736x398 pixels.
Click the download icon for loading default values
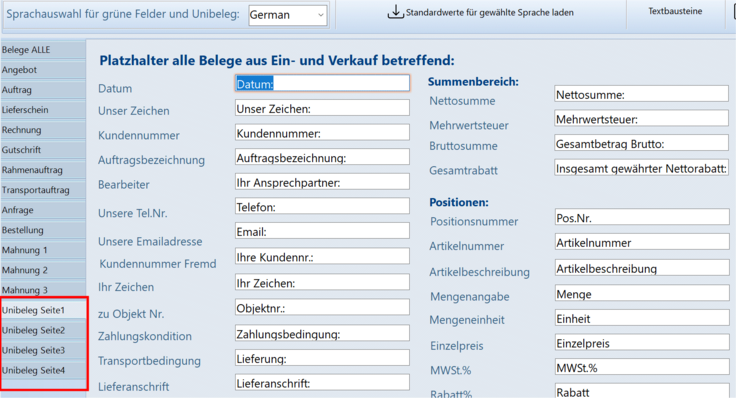pos(395,12)
